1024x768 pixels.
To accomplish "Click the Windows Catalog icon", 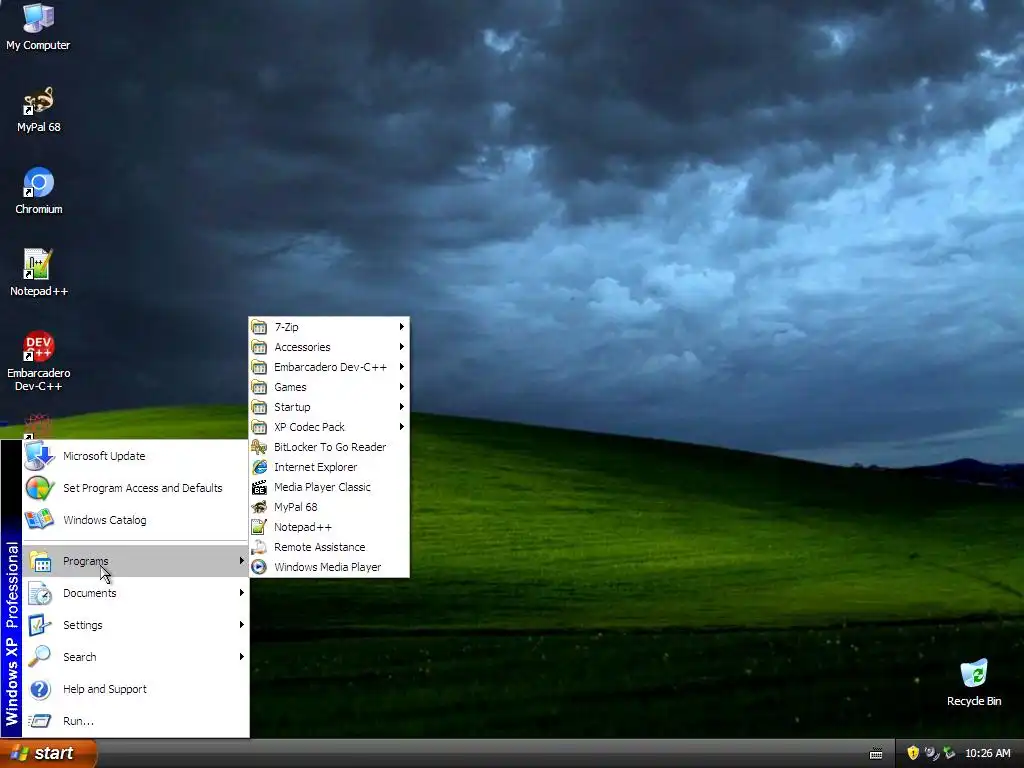I will 39,520.
